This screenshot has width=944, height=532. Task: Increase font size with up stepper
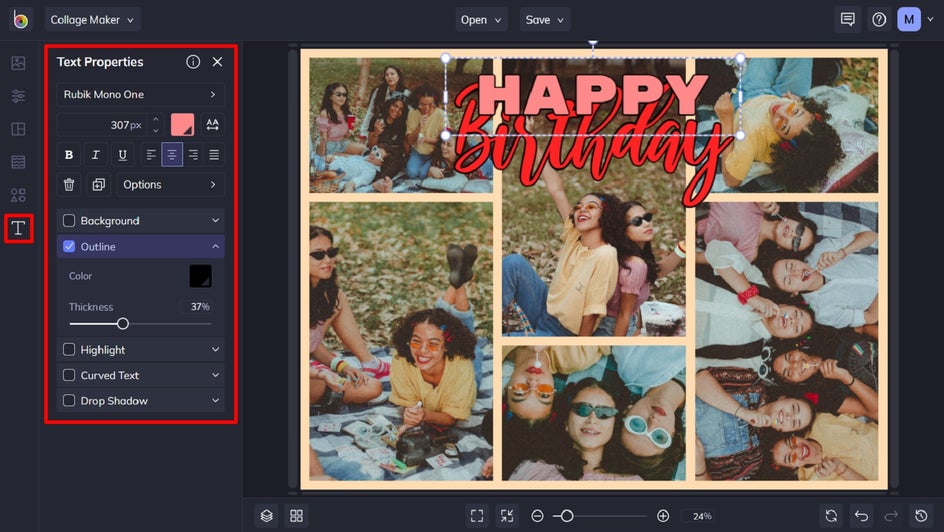coord(156,119)
